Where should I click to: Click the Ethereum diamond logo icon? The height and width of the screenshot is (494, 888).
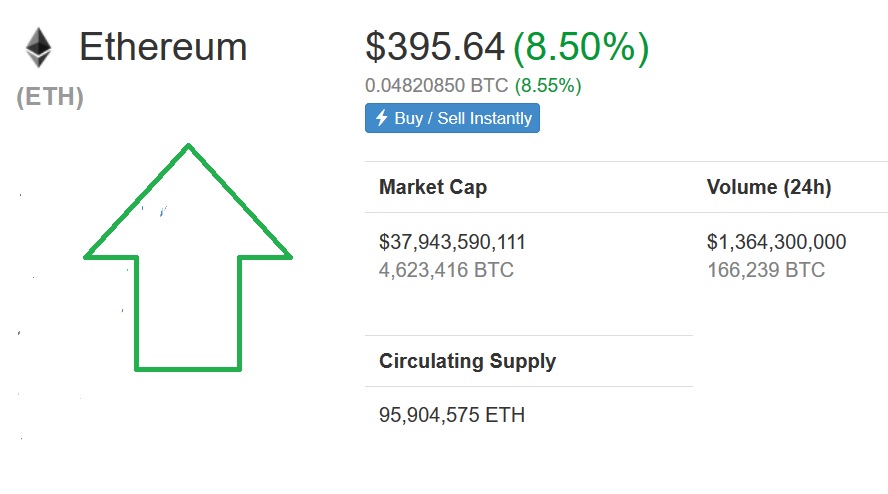pyautogui.click(x=39, y=47)
